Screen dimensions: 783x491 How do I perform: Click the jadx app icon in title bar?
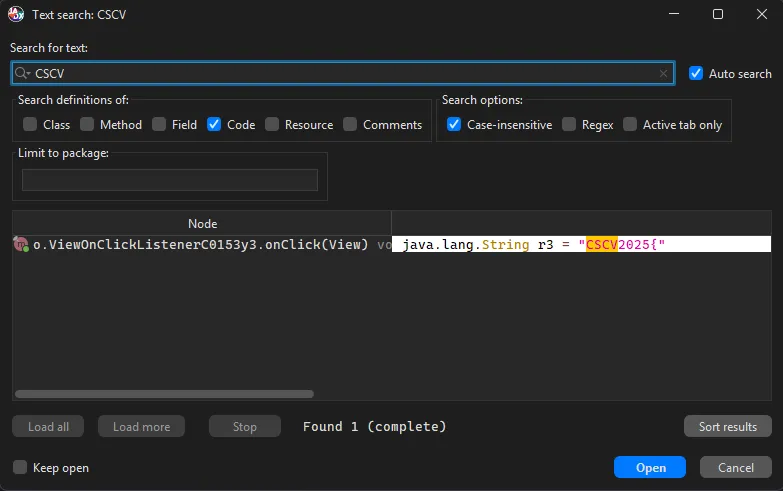pos(18,15)
